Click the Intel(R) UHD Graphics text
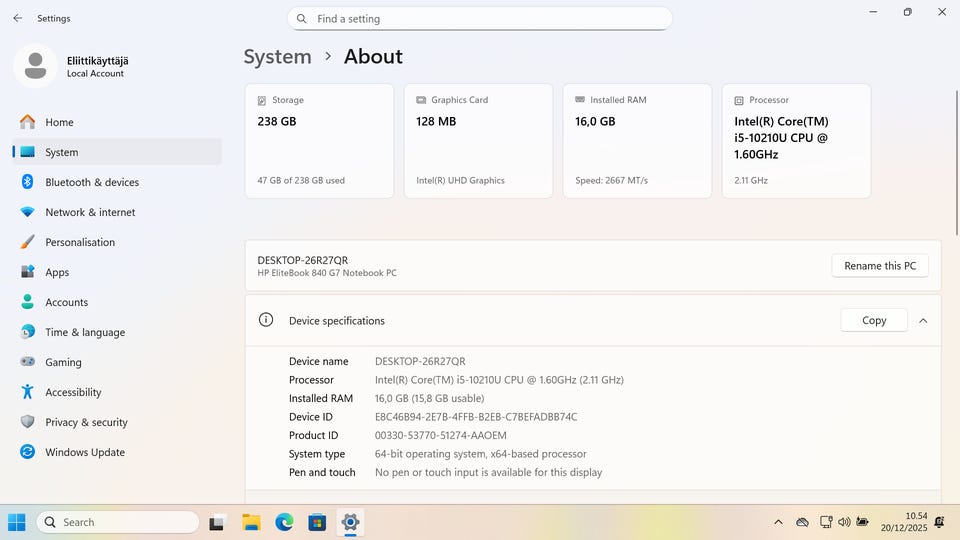 click(460, 181)
